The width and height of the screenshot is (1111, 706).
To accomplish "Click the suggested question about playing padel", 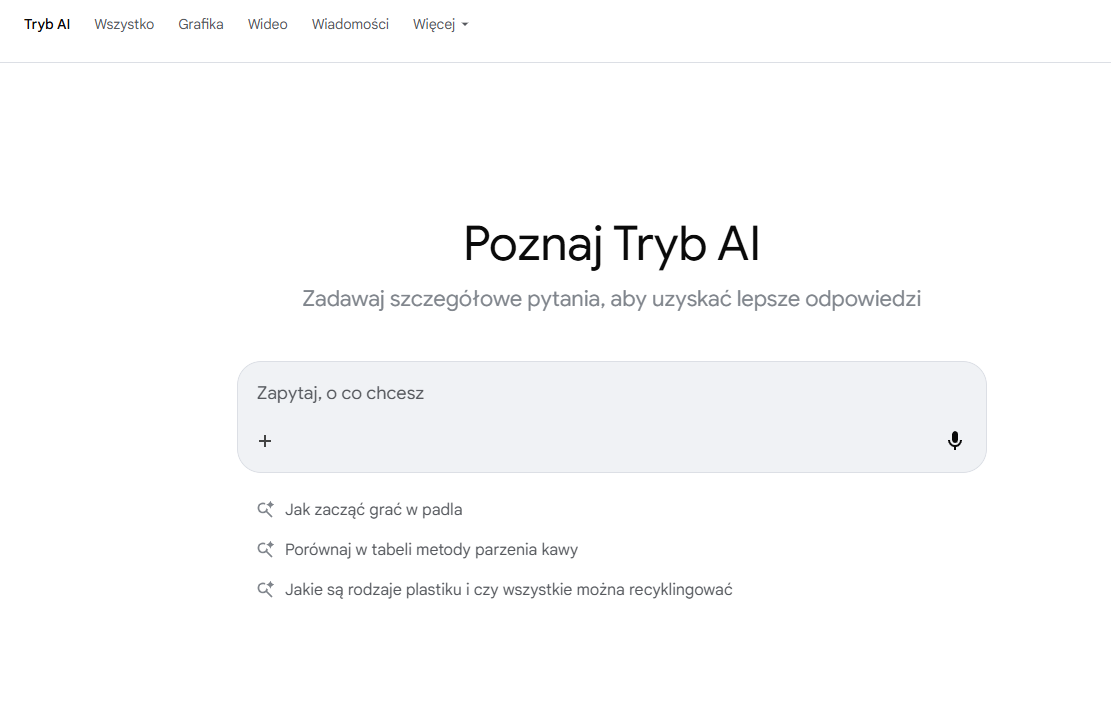I will pyautogui.click(x=374, y=509).
